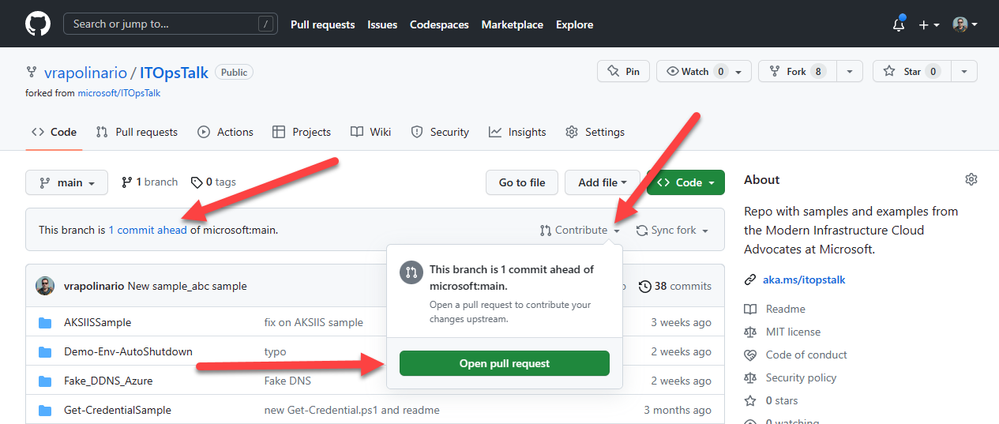Switch to the Code tab
This screenshot has height=424, width=999.
click(54, 132)
